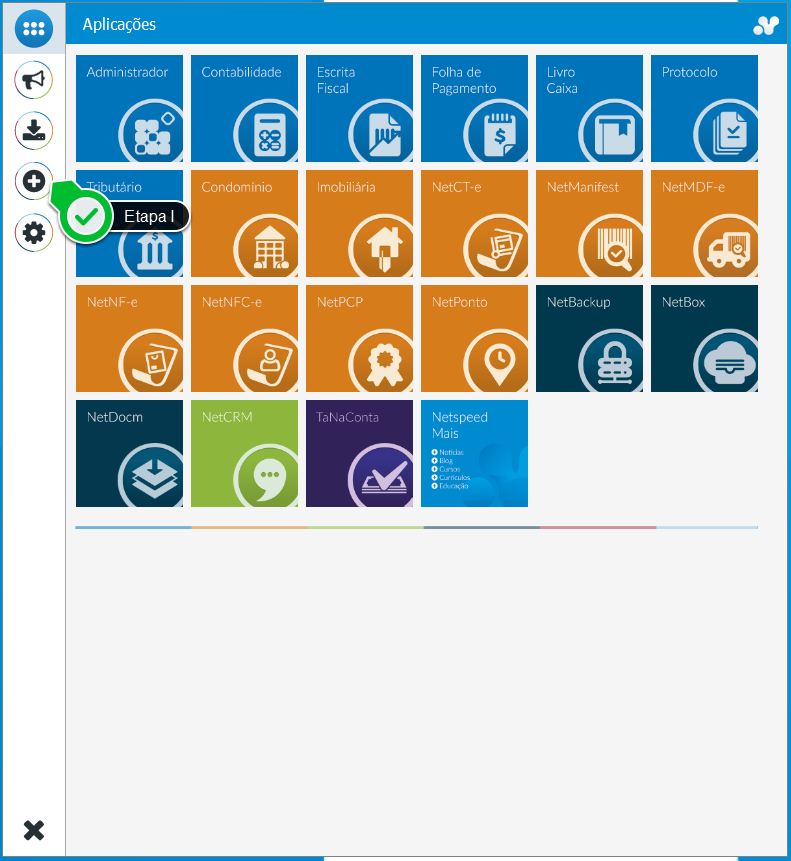The image size is (791, 861).
Task: Click the Notícias link in Netspeed Mais
Action: [448, 452]
